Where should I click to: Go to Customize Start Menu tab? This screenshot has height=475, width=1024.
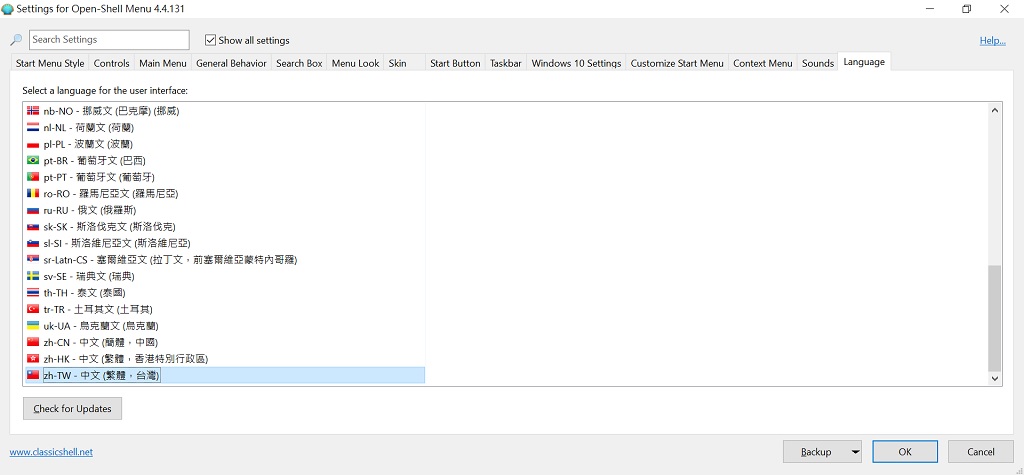click(677, 63)
